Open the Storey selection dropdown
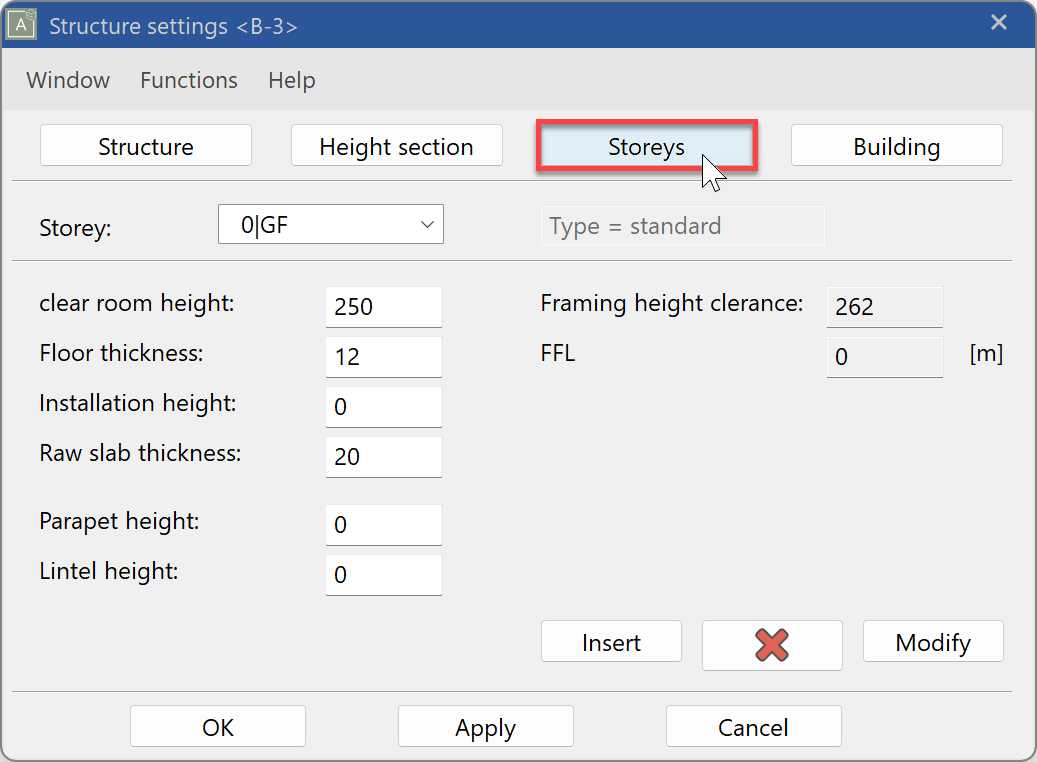Image resolution: width=1037 pixels, height=762 pixels. pyautogui.click(x=330, y=224)
